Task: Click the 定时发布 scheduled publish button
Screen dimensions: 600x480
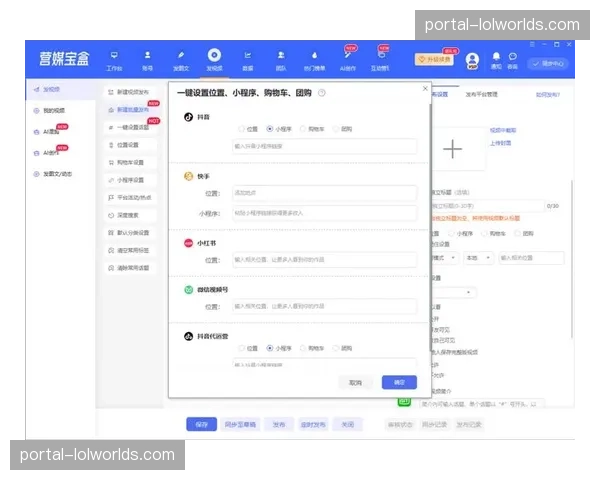Action: [313, 424]
